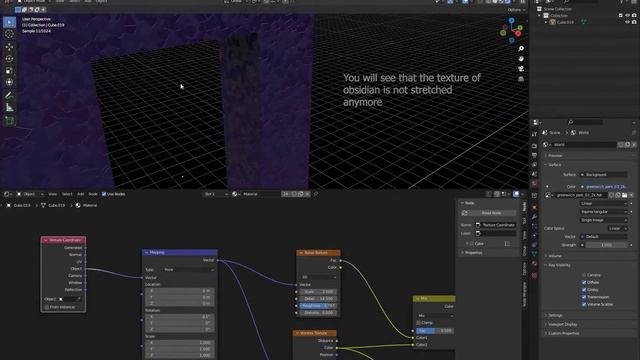
Task: Select the Add Cube tool in viewport toolbar
Action: tap(9, 121)
